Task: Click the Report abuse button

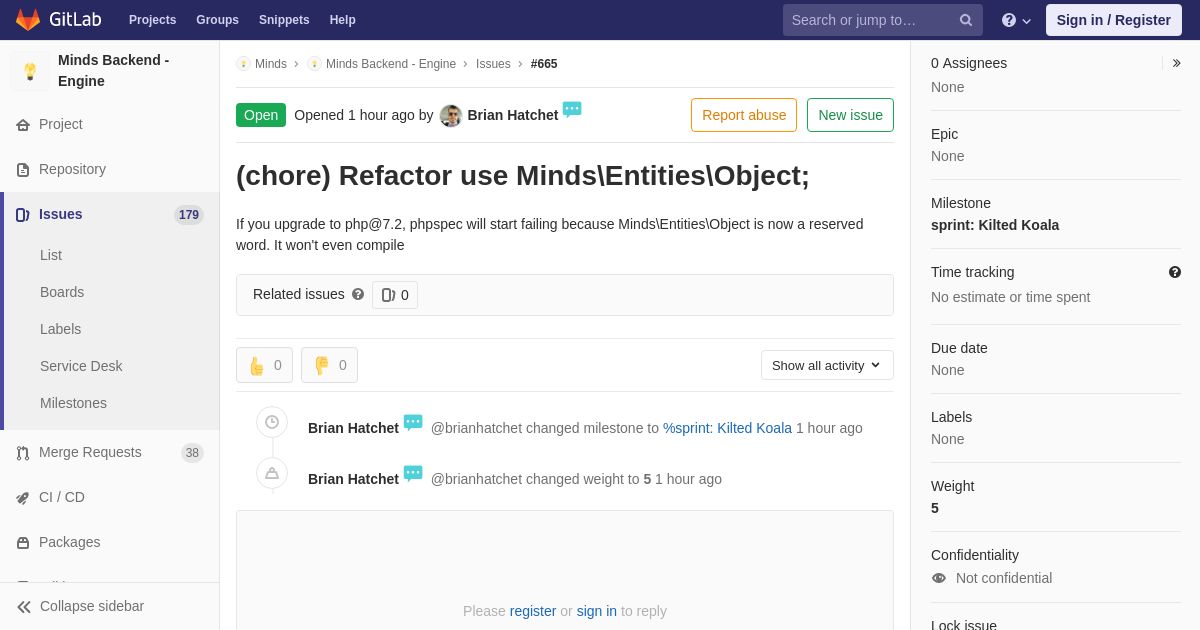Action: click(x=744, y=115)
